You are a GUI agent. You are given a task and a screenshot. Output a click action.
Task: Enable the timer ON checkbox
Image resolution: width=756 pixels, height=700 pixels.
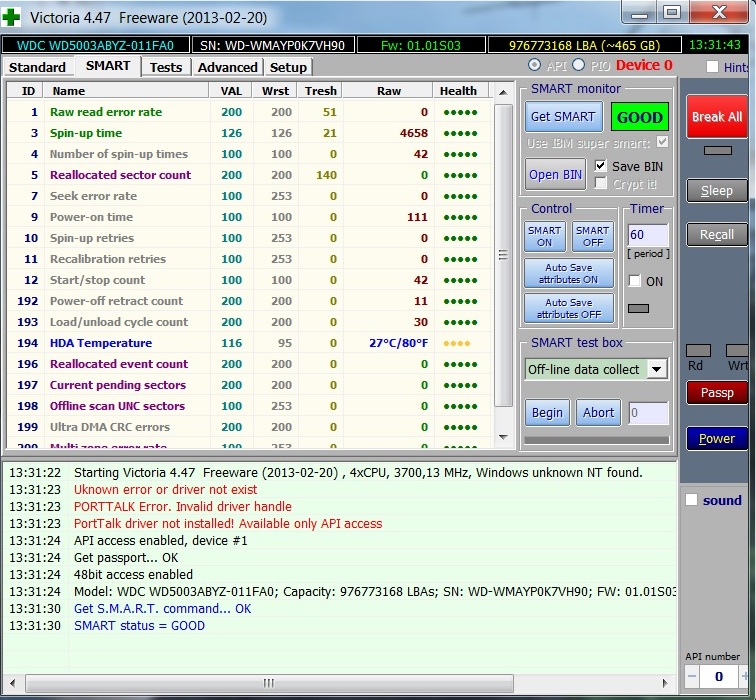(634, 282)
